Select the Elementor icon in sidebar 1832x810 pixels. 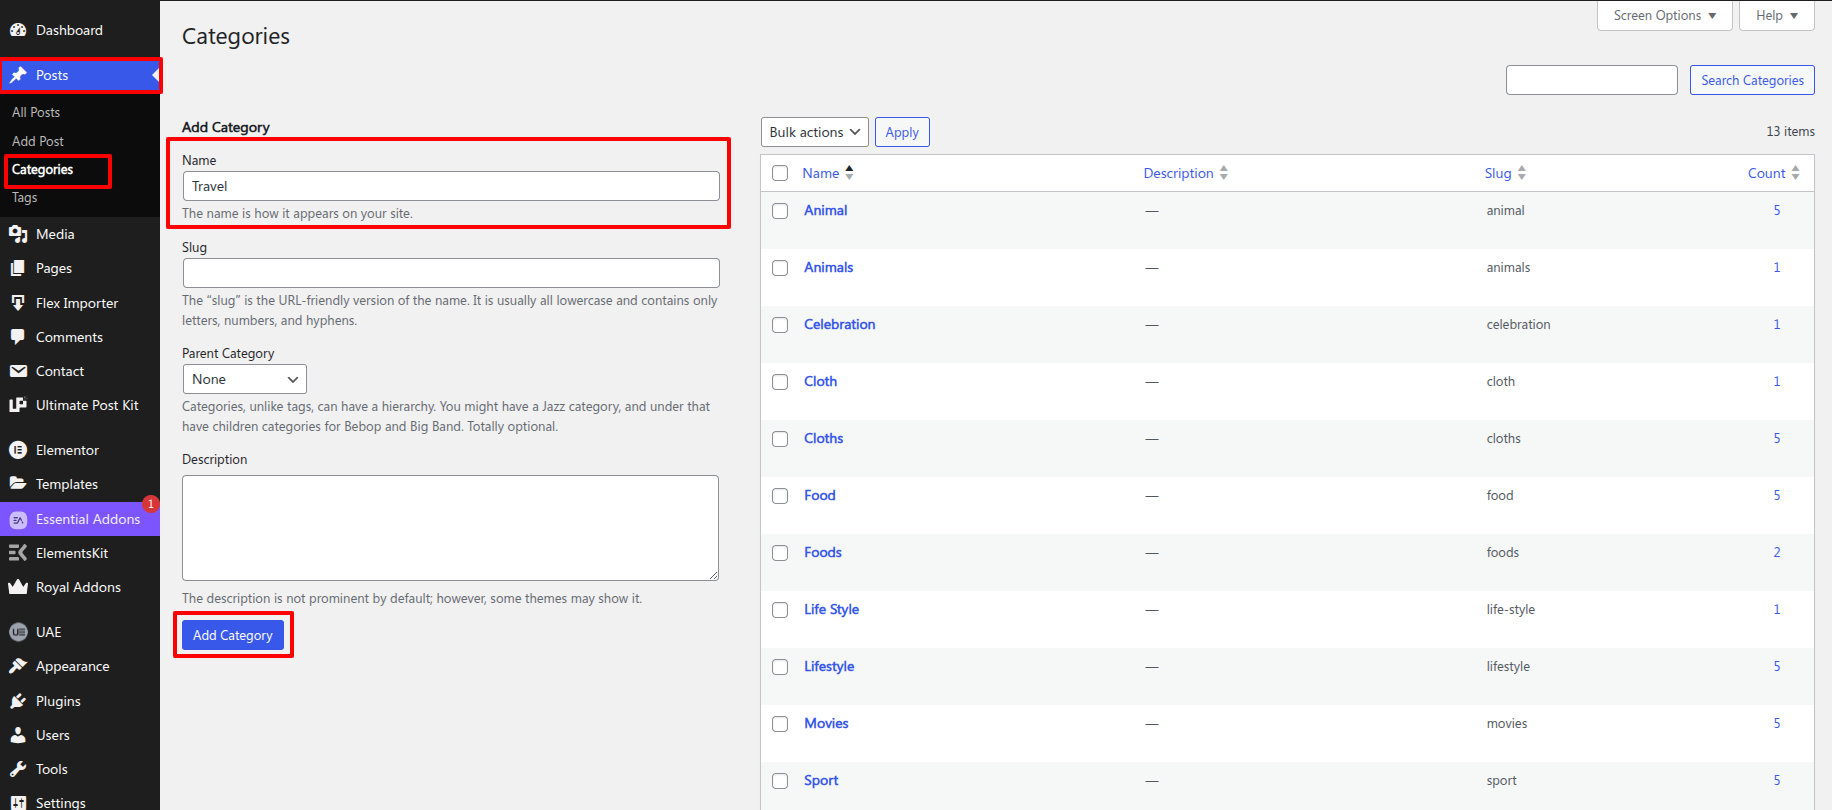click(x=18, y=450)
